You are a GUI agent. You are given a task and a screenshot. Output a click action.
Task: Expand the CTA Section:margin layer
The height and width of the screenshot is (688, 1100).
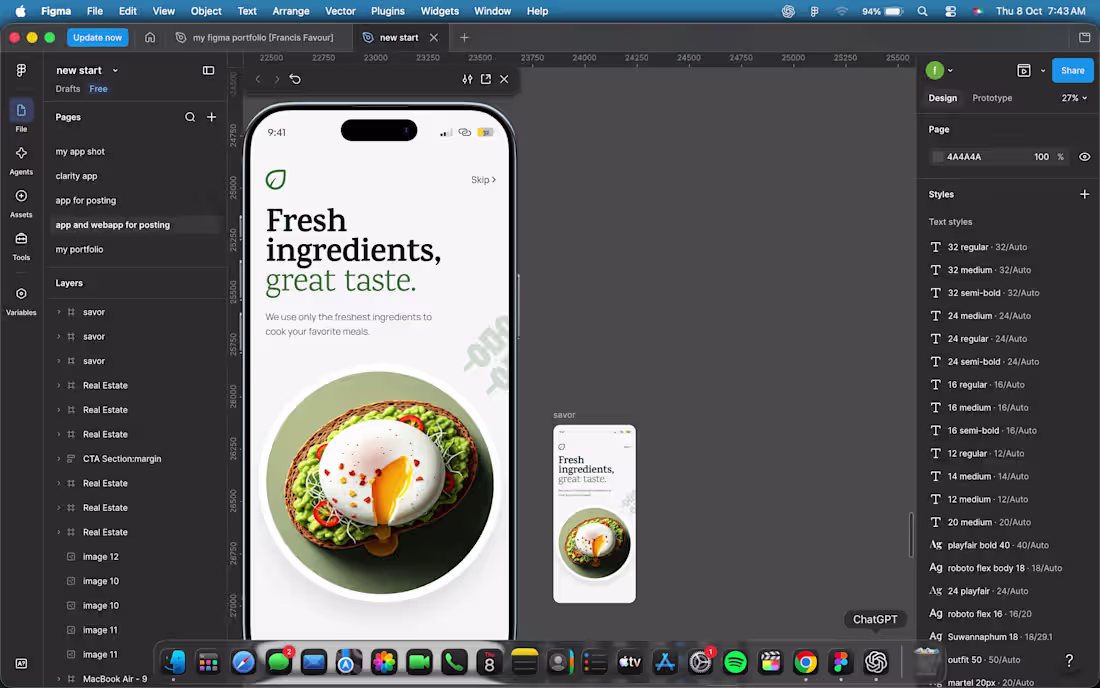59,459
